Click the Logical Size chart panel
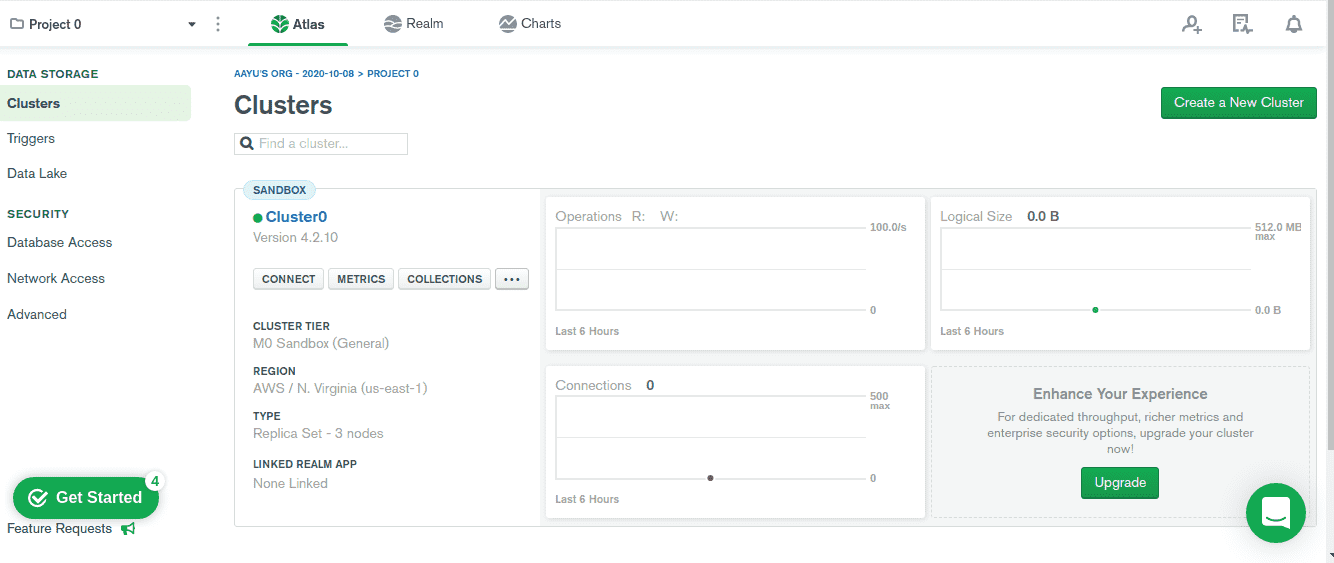 (1120, 273)
